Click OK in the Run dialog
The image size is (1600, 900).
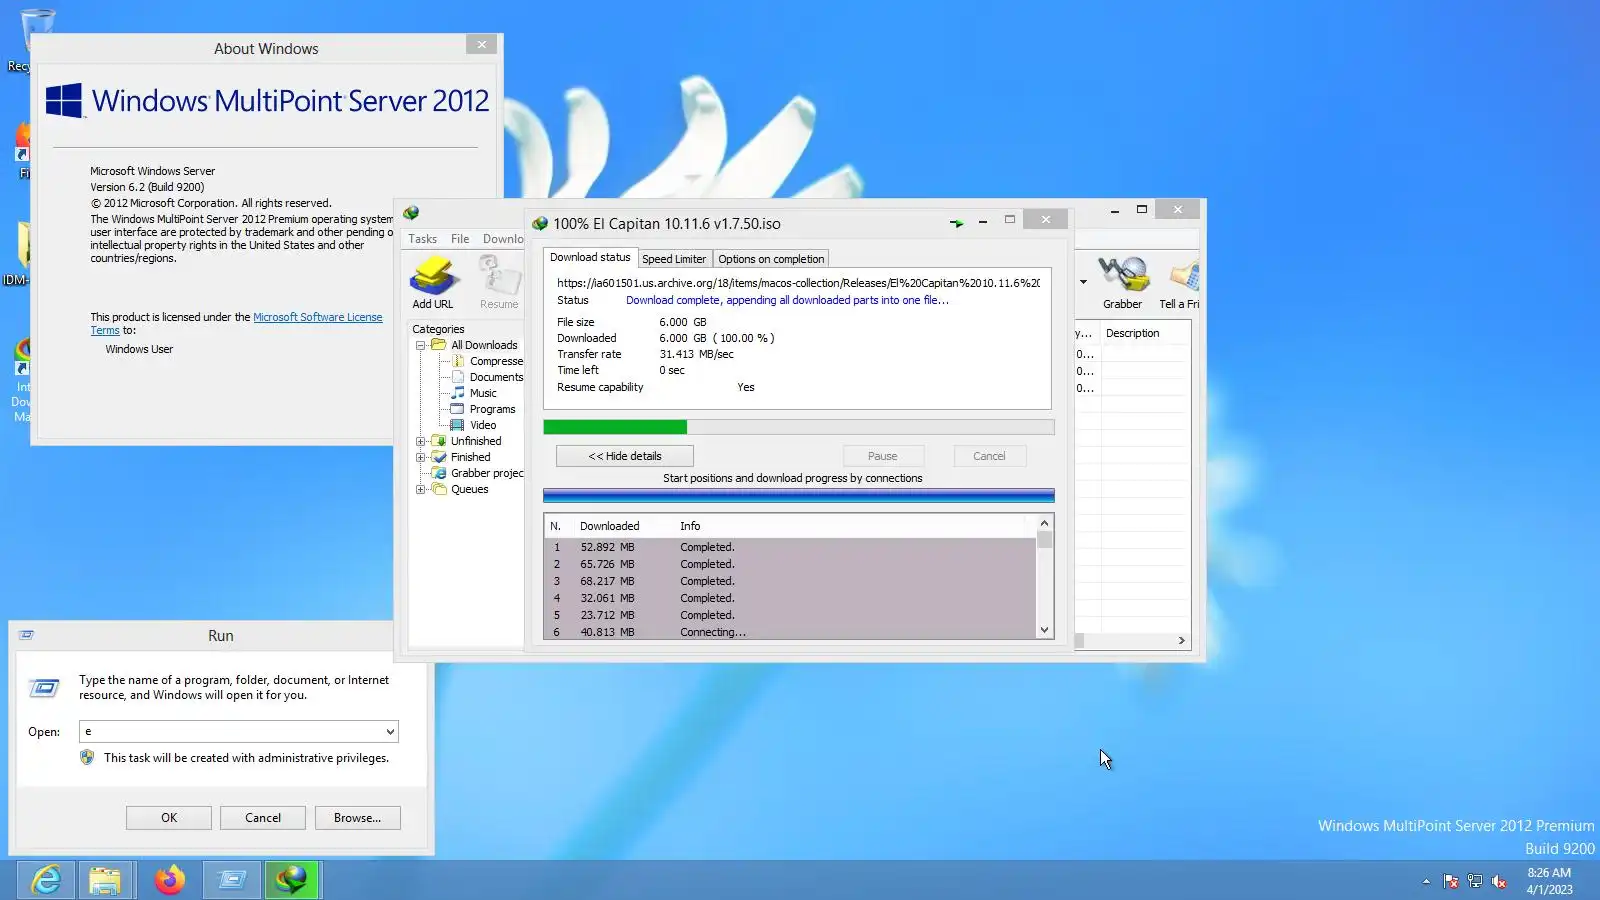[x=169, y=818]
